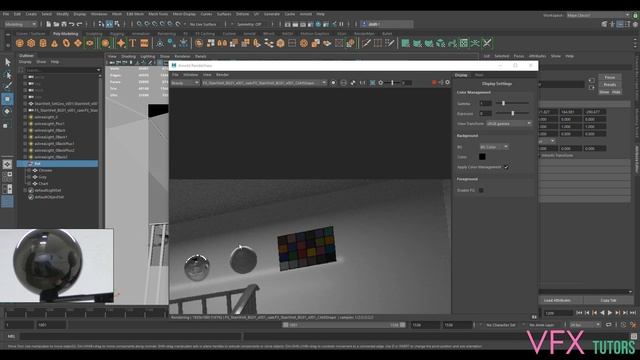Click the Presets button in Attribute Editor
Image resolution: width=640 pixels, height=360 pixels.
(x=610, y=85)
